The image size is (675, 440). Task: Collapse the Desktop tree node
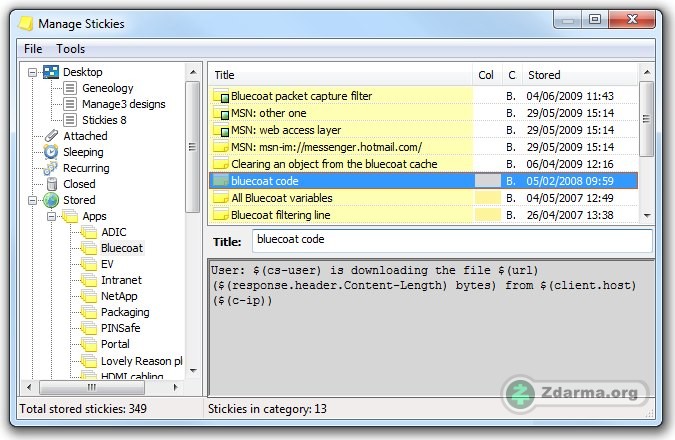tap(32, 72)
